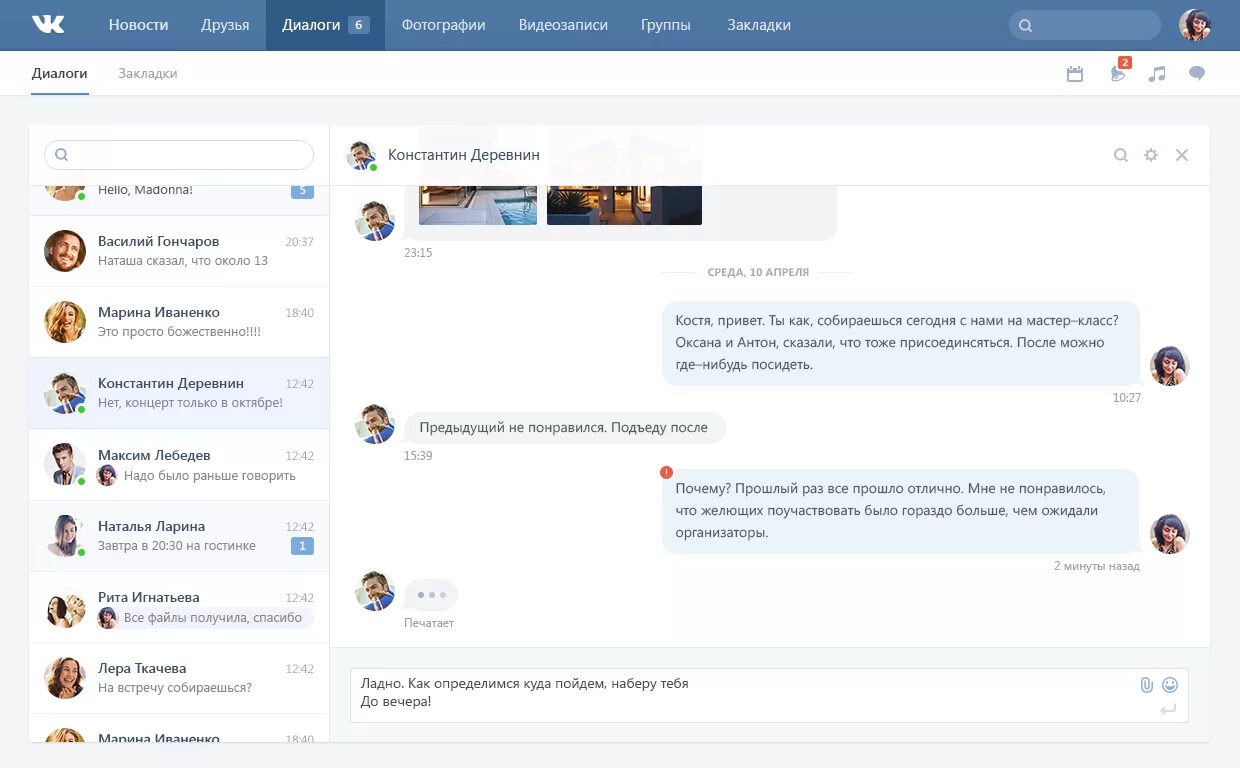The image size is (1240, 768).
Task: Click sender avatar next to 10:27 message
Action: pyautogui.click(x=1169, y=366)
